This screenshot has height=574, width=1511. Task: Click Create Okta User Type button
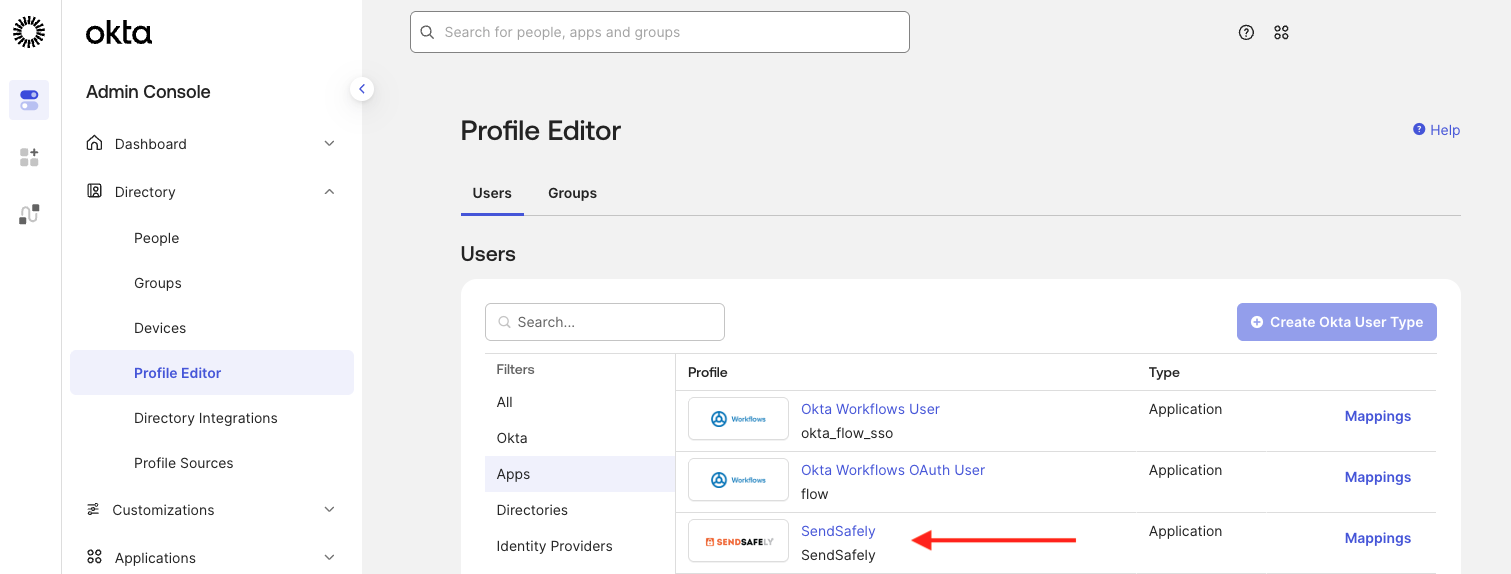[x=1337, y=322]
